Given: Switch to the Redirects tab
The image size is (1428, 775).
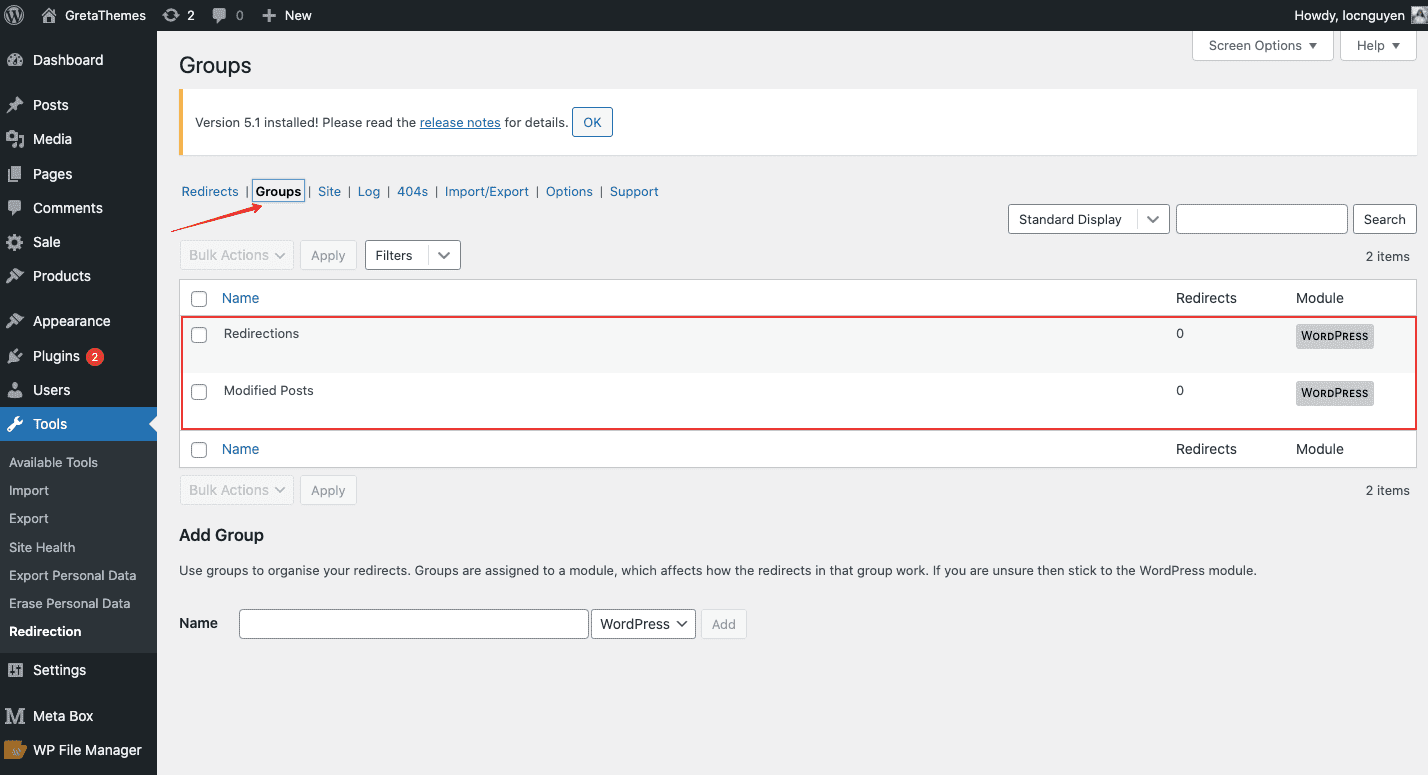Looking at the screenshot, I should [210, 192].
